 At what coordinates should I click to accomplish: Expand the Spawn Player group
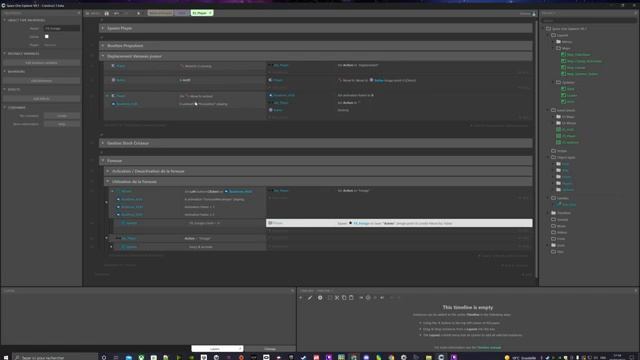click(x=103, y=28)
